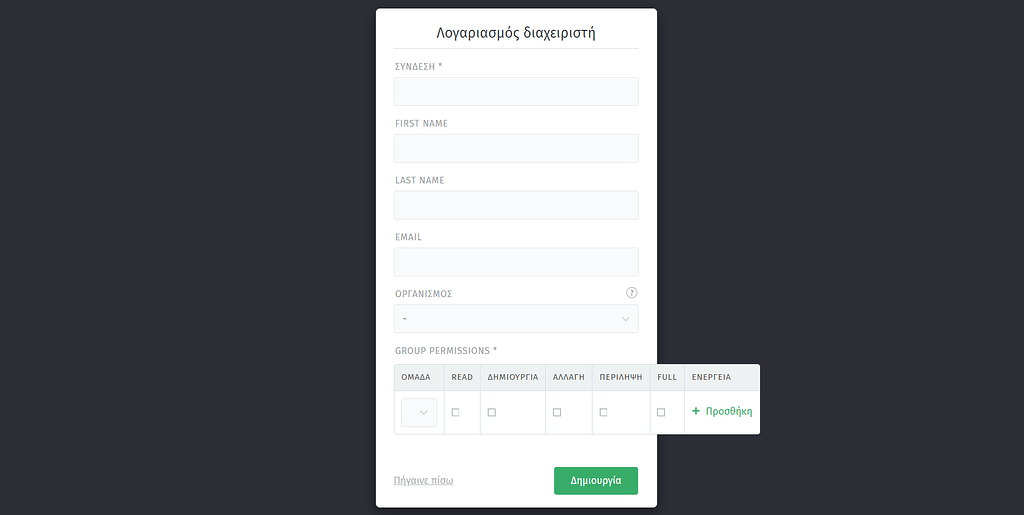Click the GROUP PERMISSIONS label
Image resolution: width=1024 pixels, height=515 pixels.
coord(445,351)
